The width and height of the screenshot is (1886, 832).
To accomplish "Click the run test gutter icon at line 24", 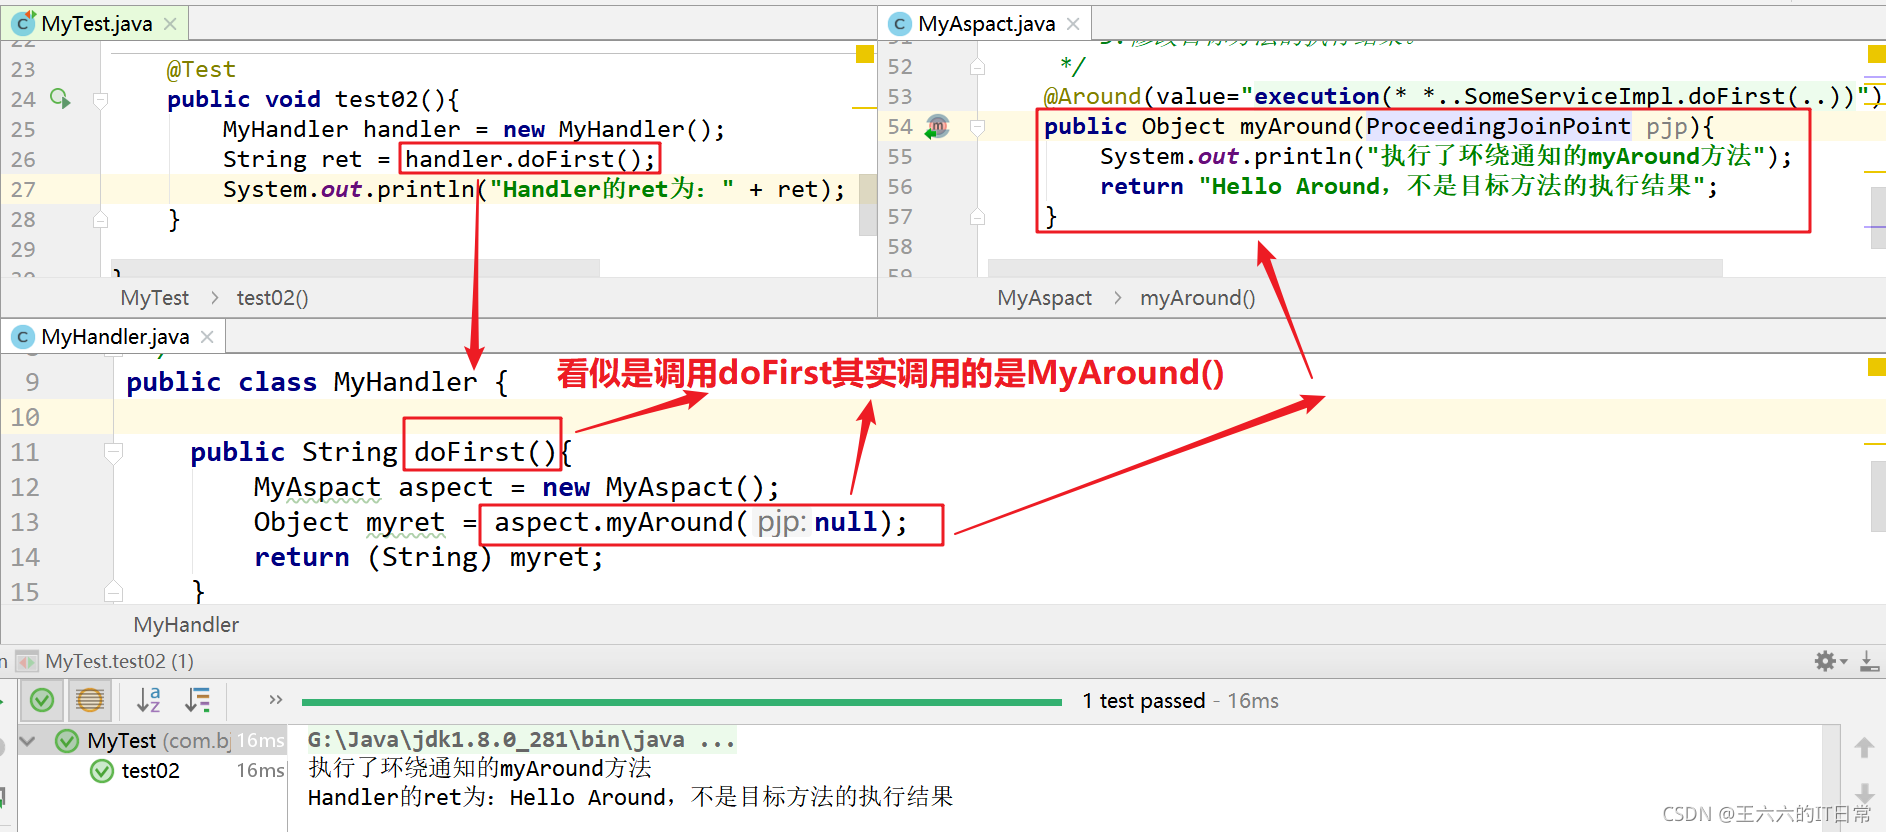I will (x=60, y=98).
